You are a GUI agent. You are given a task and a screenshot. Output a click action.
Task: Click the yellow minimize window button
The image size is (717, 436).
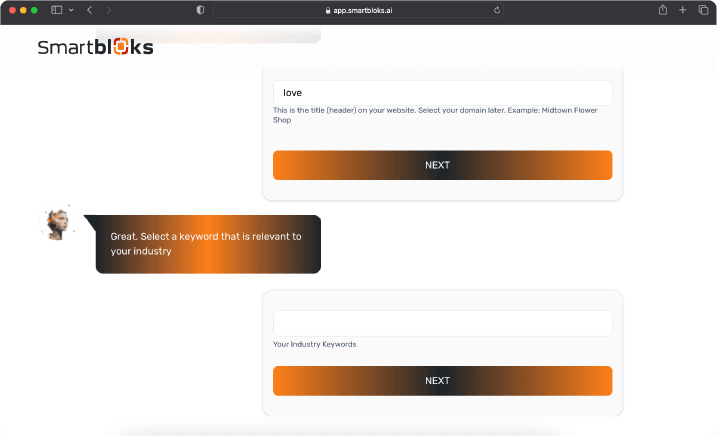23,10
